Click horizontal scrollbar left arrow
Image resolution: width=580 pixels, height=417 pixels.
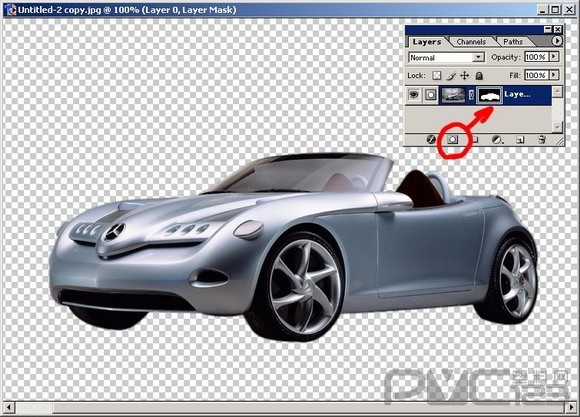(x=9, y=407)
